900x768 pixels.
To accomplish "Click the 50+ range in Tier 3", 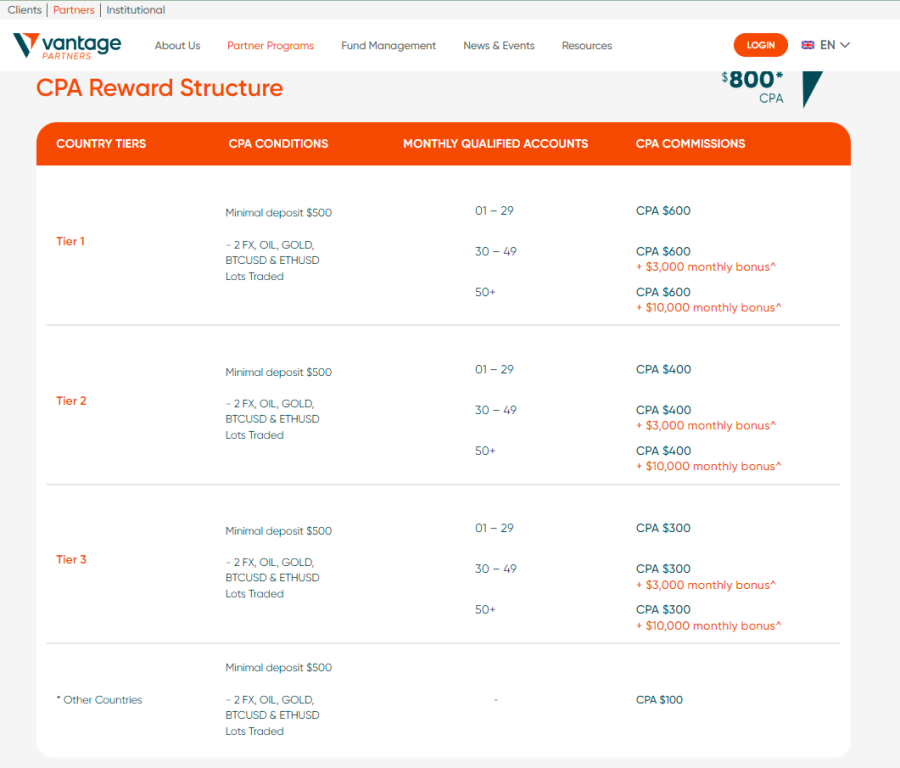I will tap(485, 610).
